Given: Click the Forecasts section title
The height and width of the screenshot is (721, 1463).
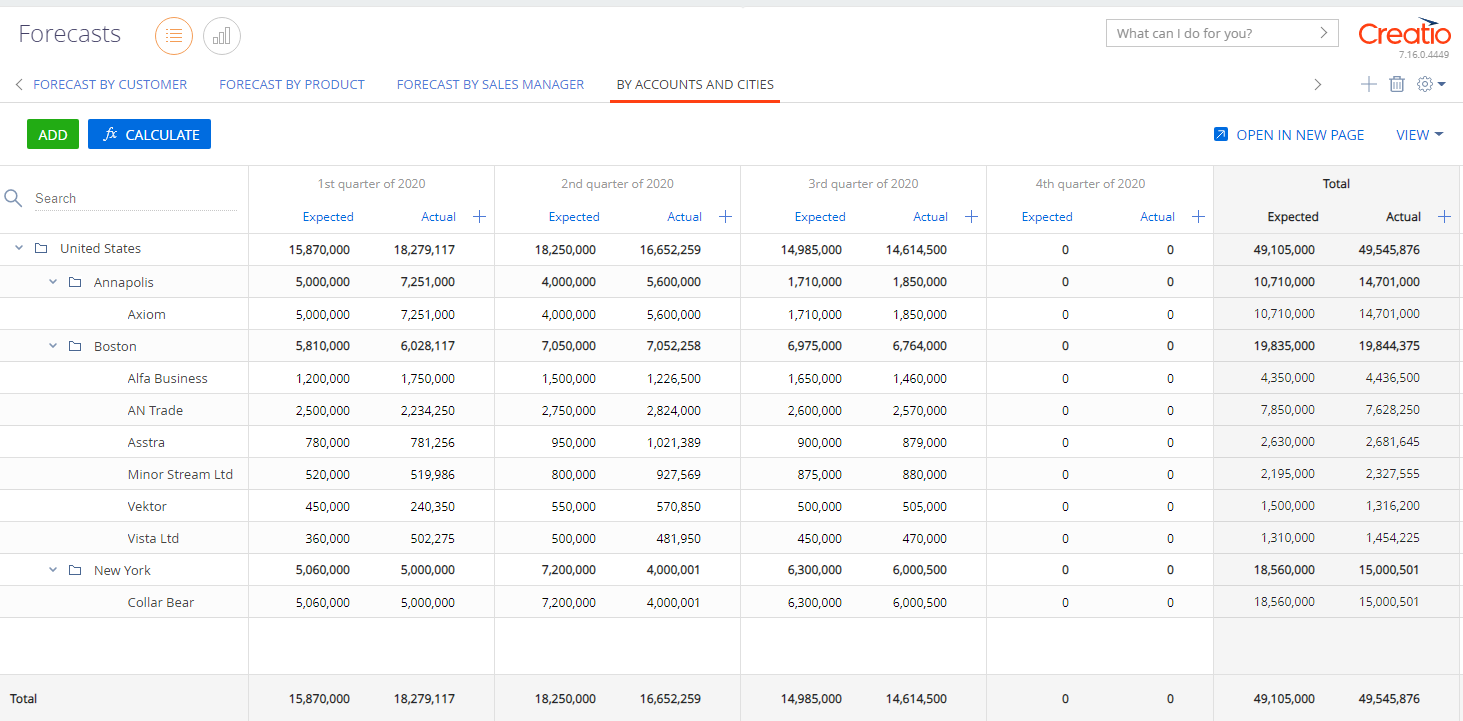Looking at the screenshot, I should coord(70,34).
